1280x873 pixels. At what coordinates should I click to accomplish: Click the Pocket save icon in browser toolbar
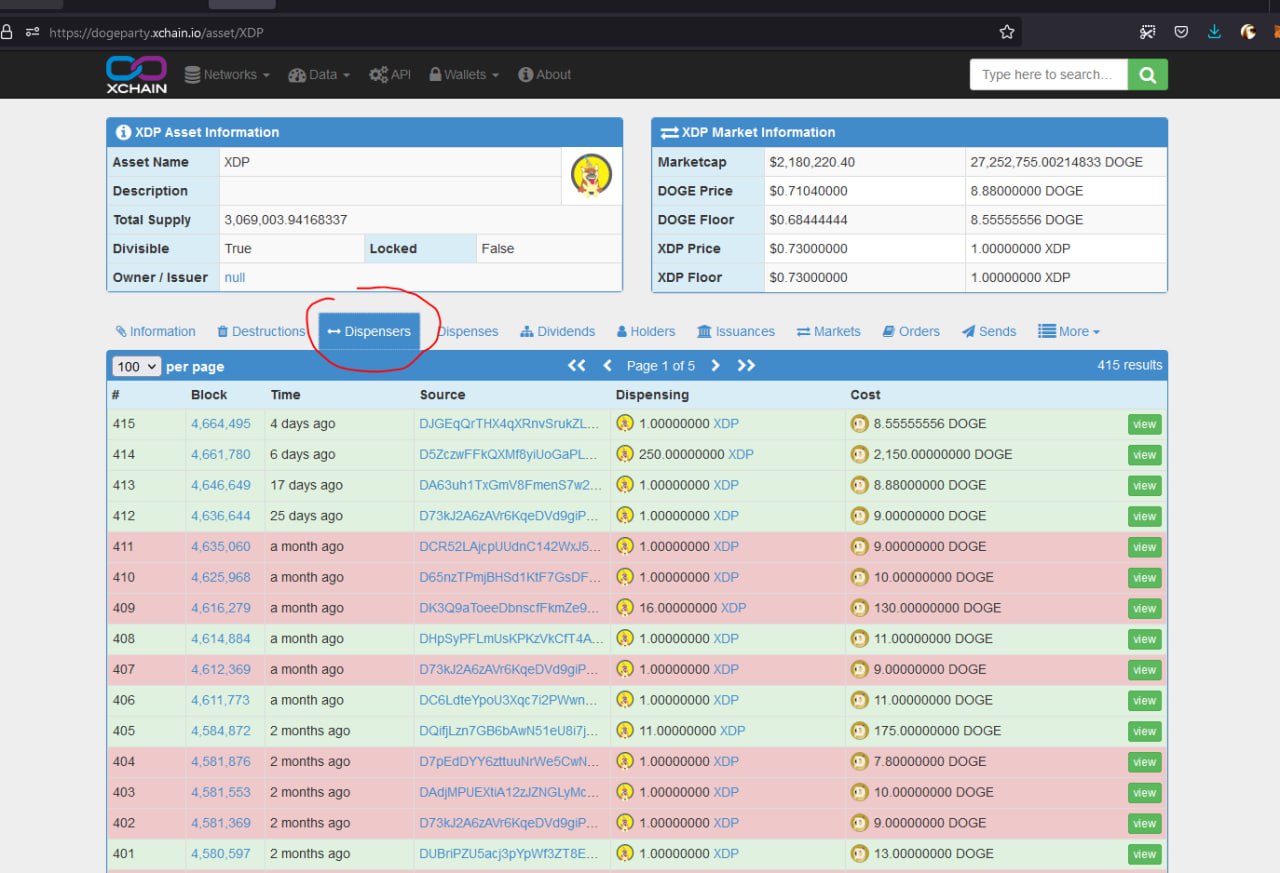click(1181, 32)
